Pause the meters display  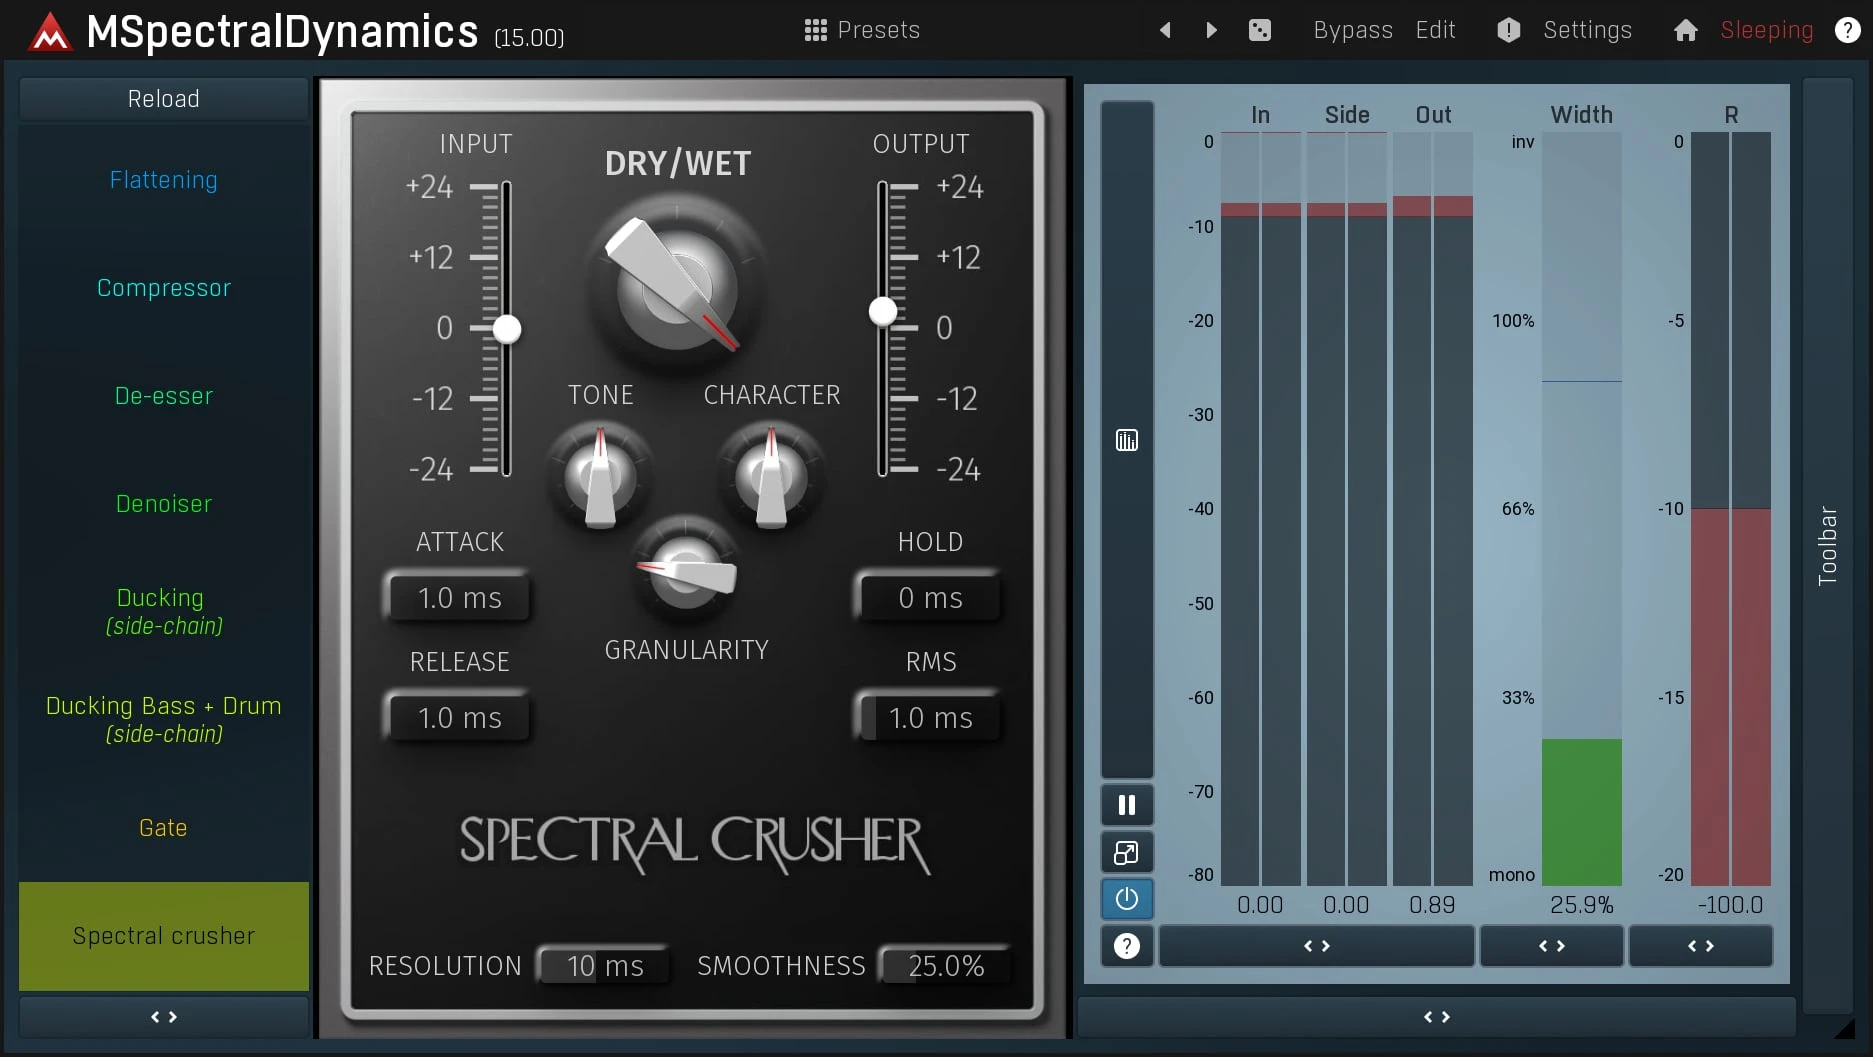1126,805
